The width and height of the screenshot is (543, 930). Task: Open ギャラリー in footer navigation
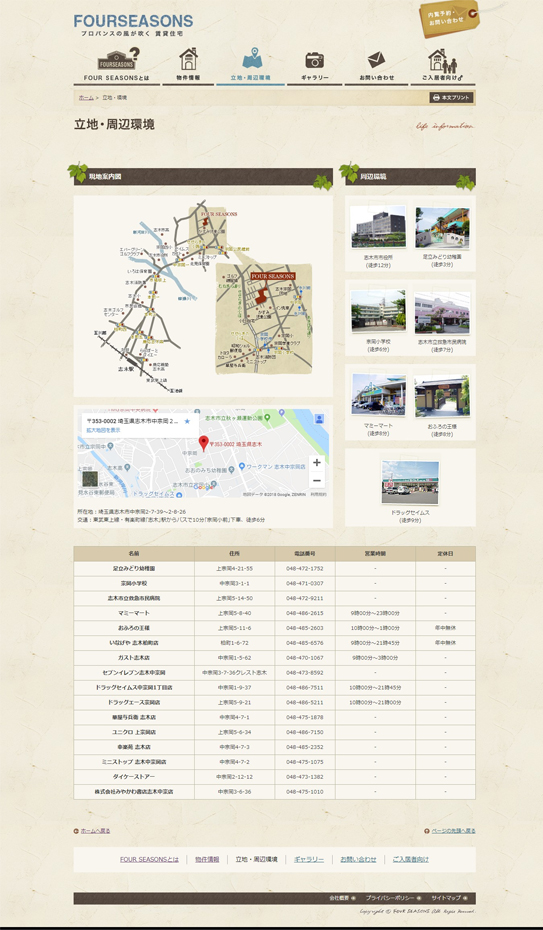point(309,859)
